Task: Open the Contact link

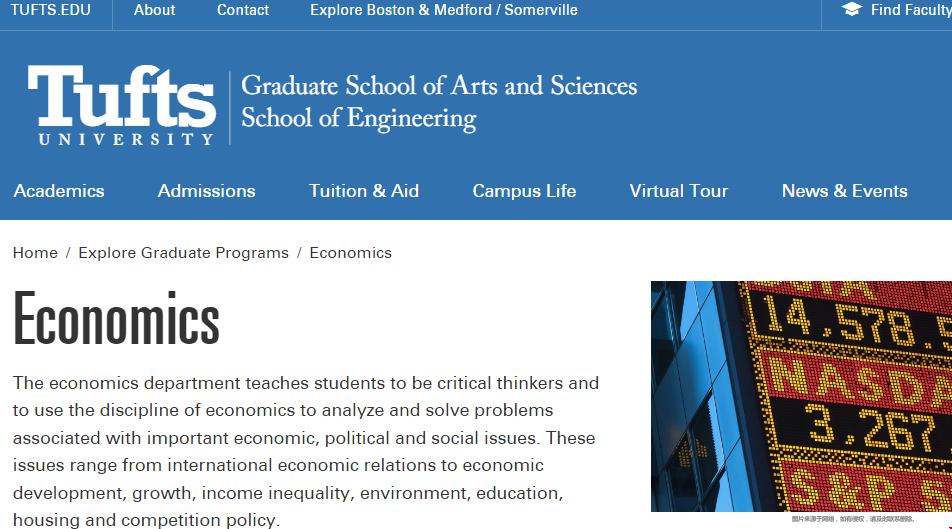Action: (243, 10)
